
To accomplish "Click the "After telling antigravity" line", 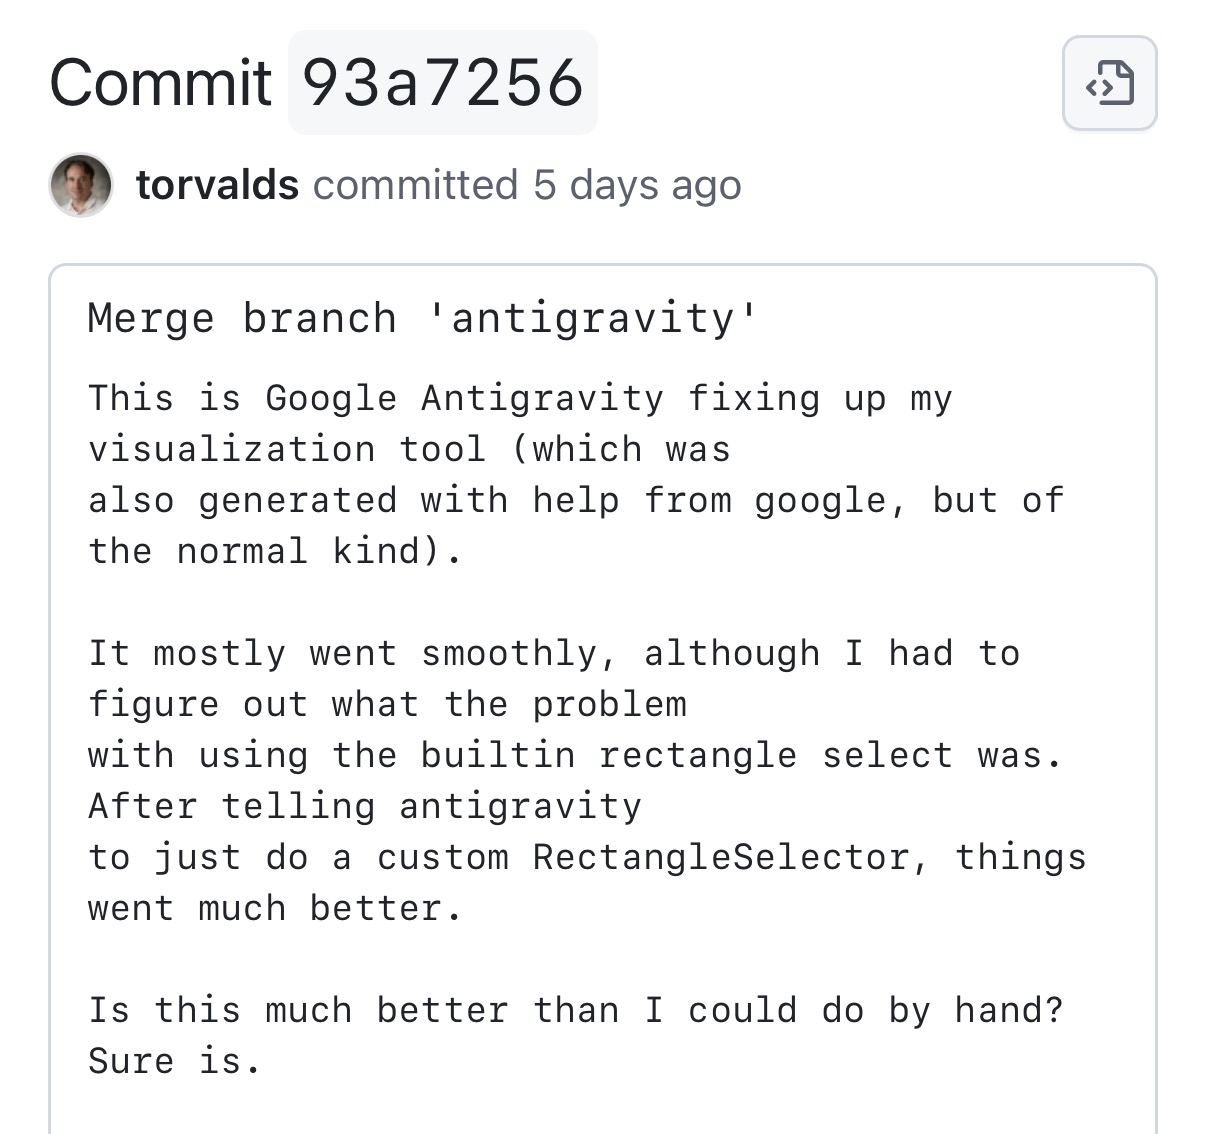I will click(364, 806).
